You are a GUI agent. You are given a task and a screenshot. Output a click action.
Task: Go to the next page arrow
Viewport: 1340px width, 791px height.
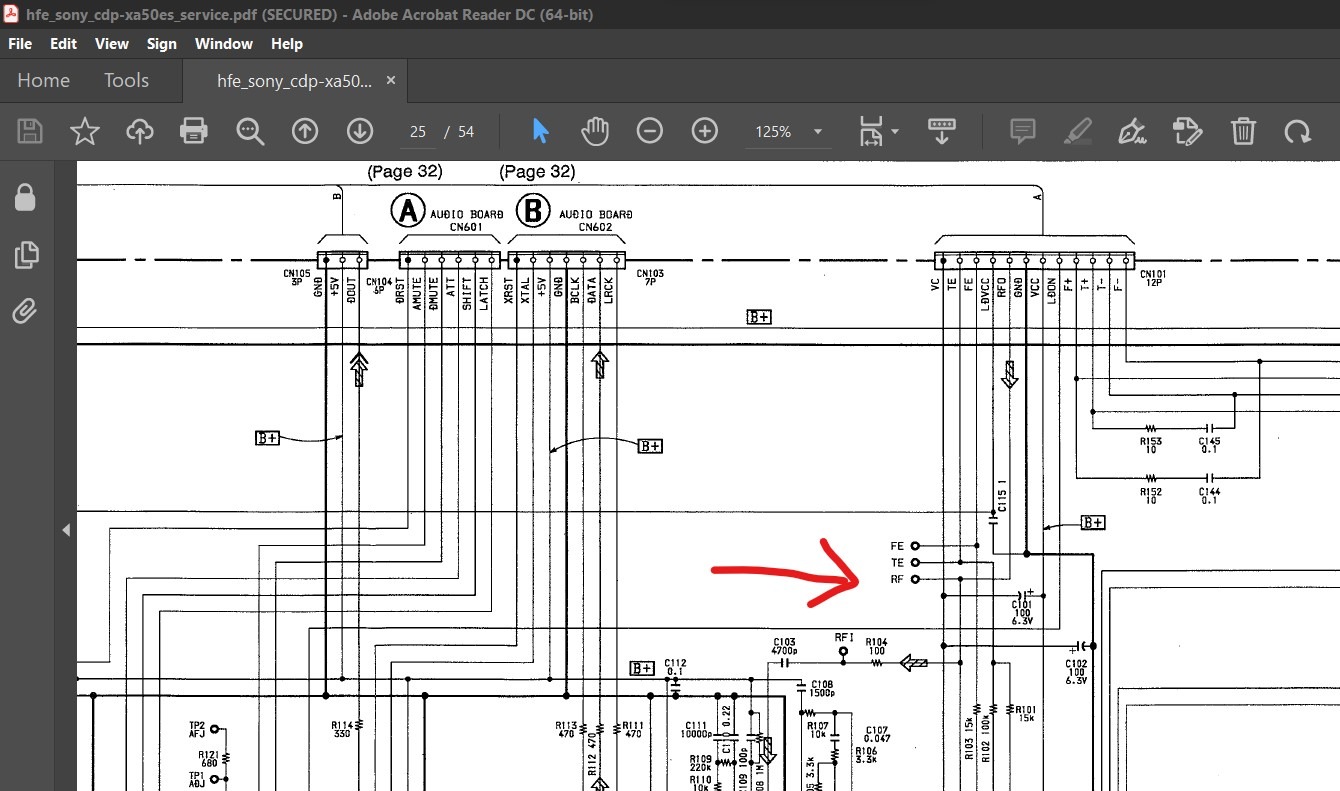(359, 131)
